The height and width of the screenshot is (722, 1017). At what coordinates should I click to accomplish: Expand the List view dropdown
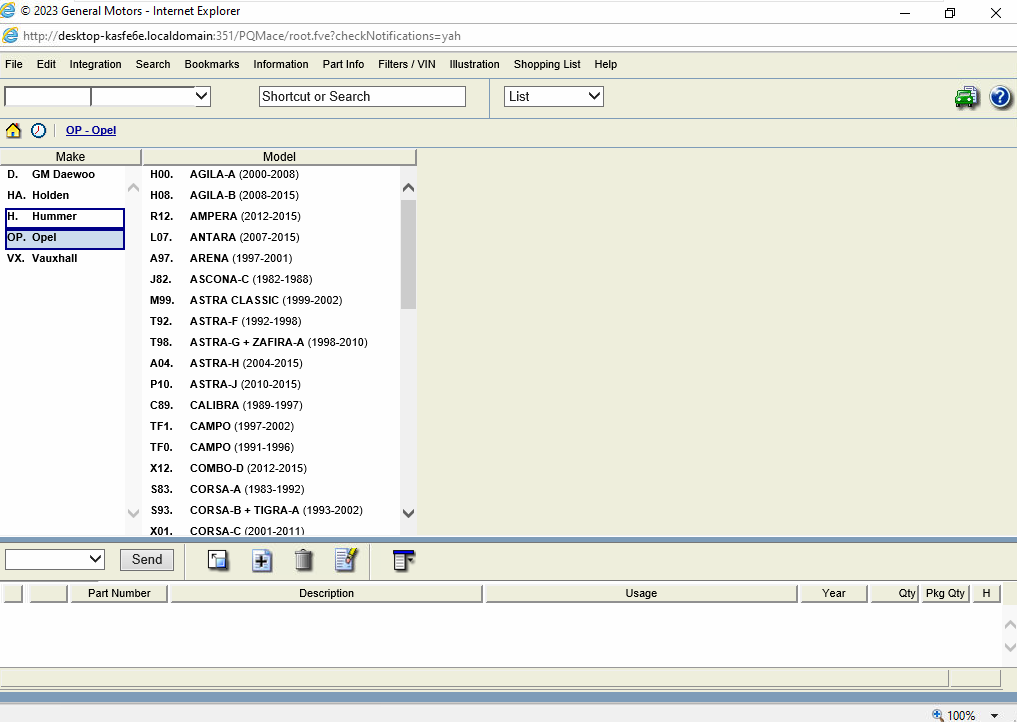554,97
